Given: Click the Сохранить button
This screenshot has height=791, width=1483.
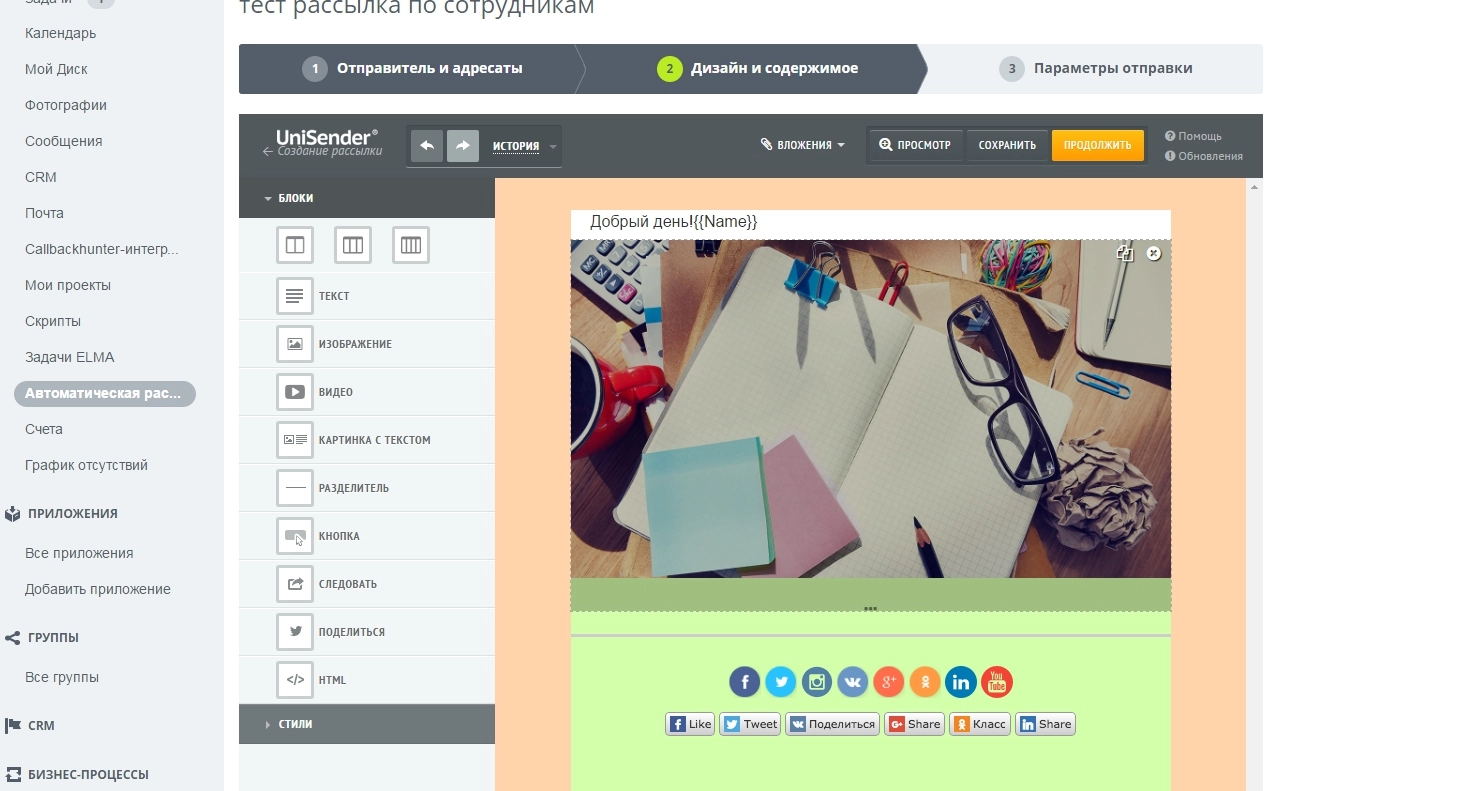Looking at the screenshot, I should point(1007,145).
